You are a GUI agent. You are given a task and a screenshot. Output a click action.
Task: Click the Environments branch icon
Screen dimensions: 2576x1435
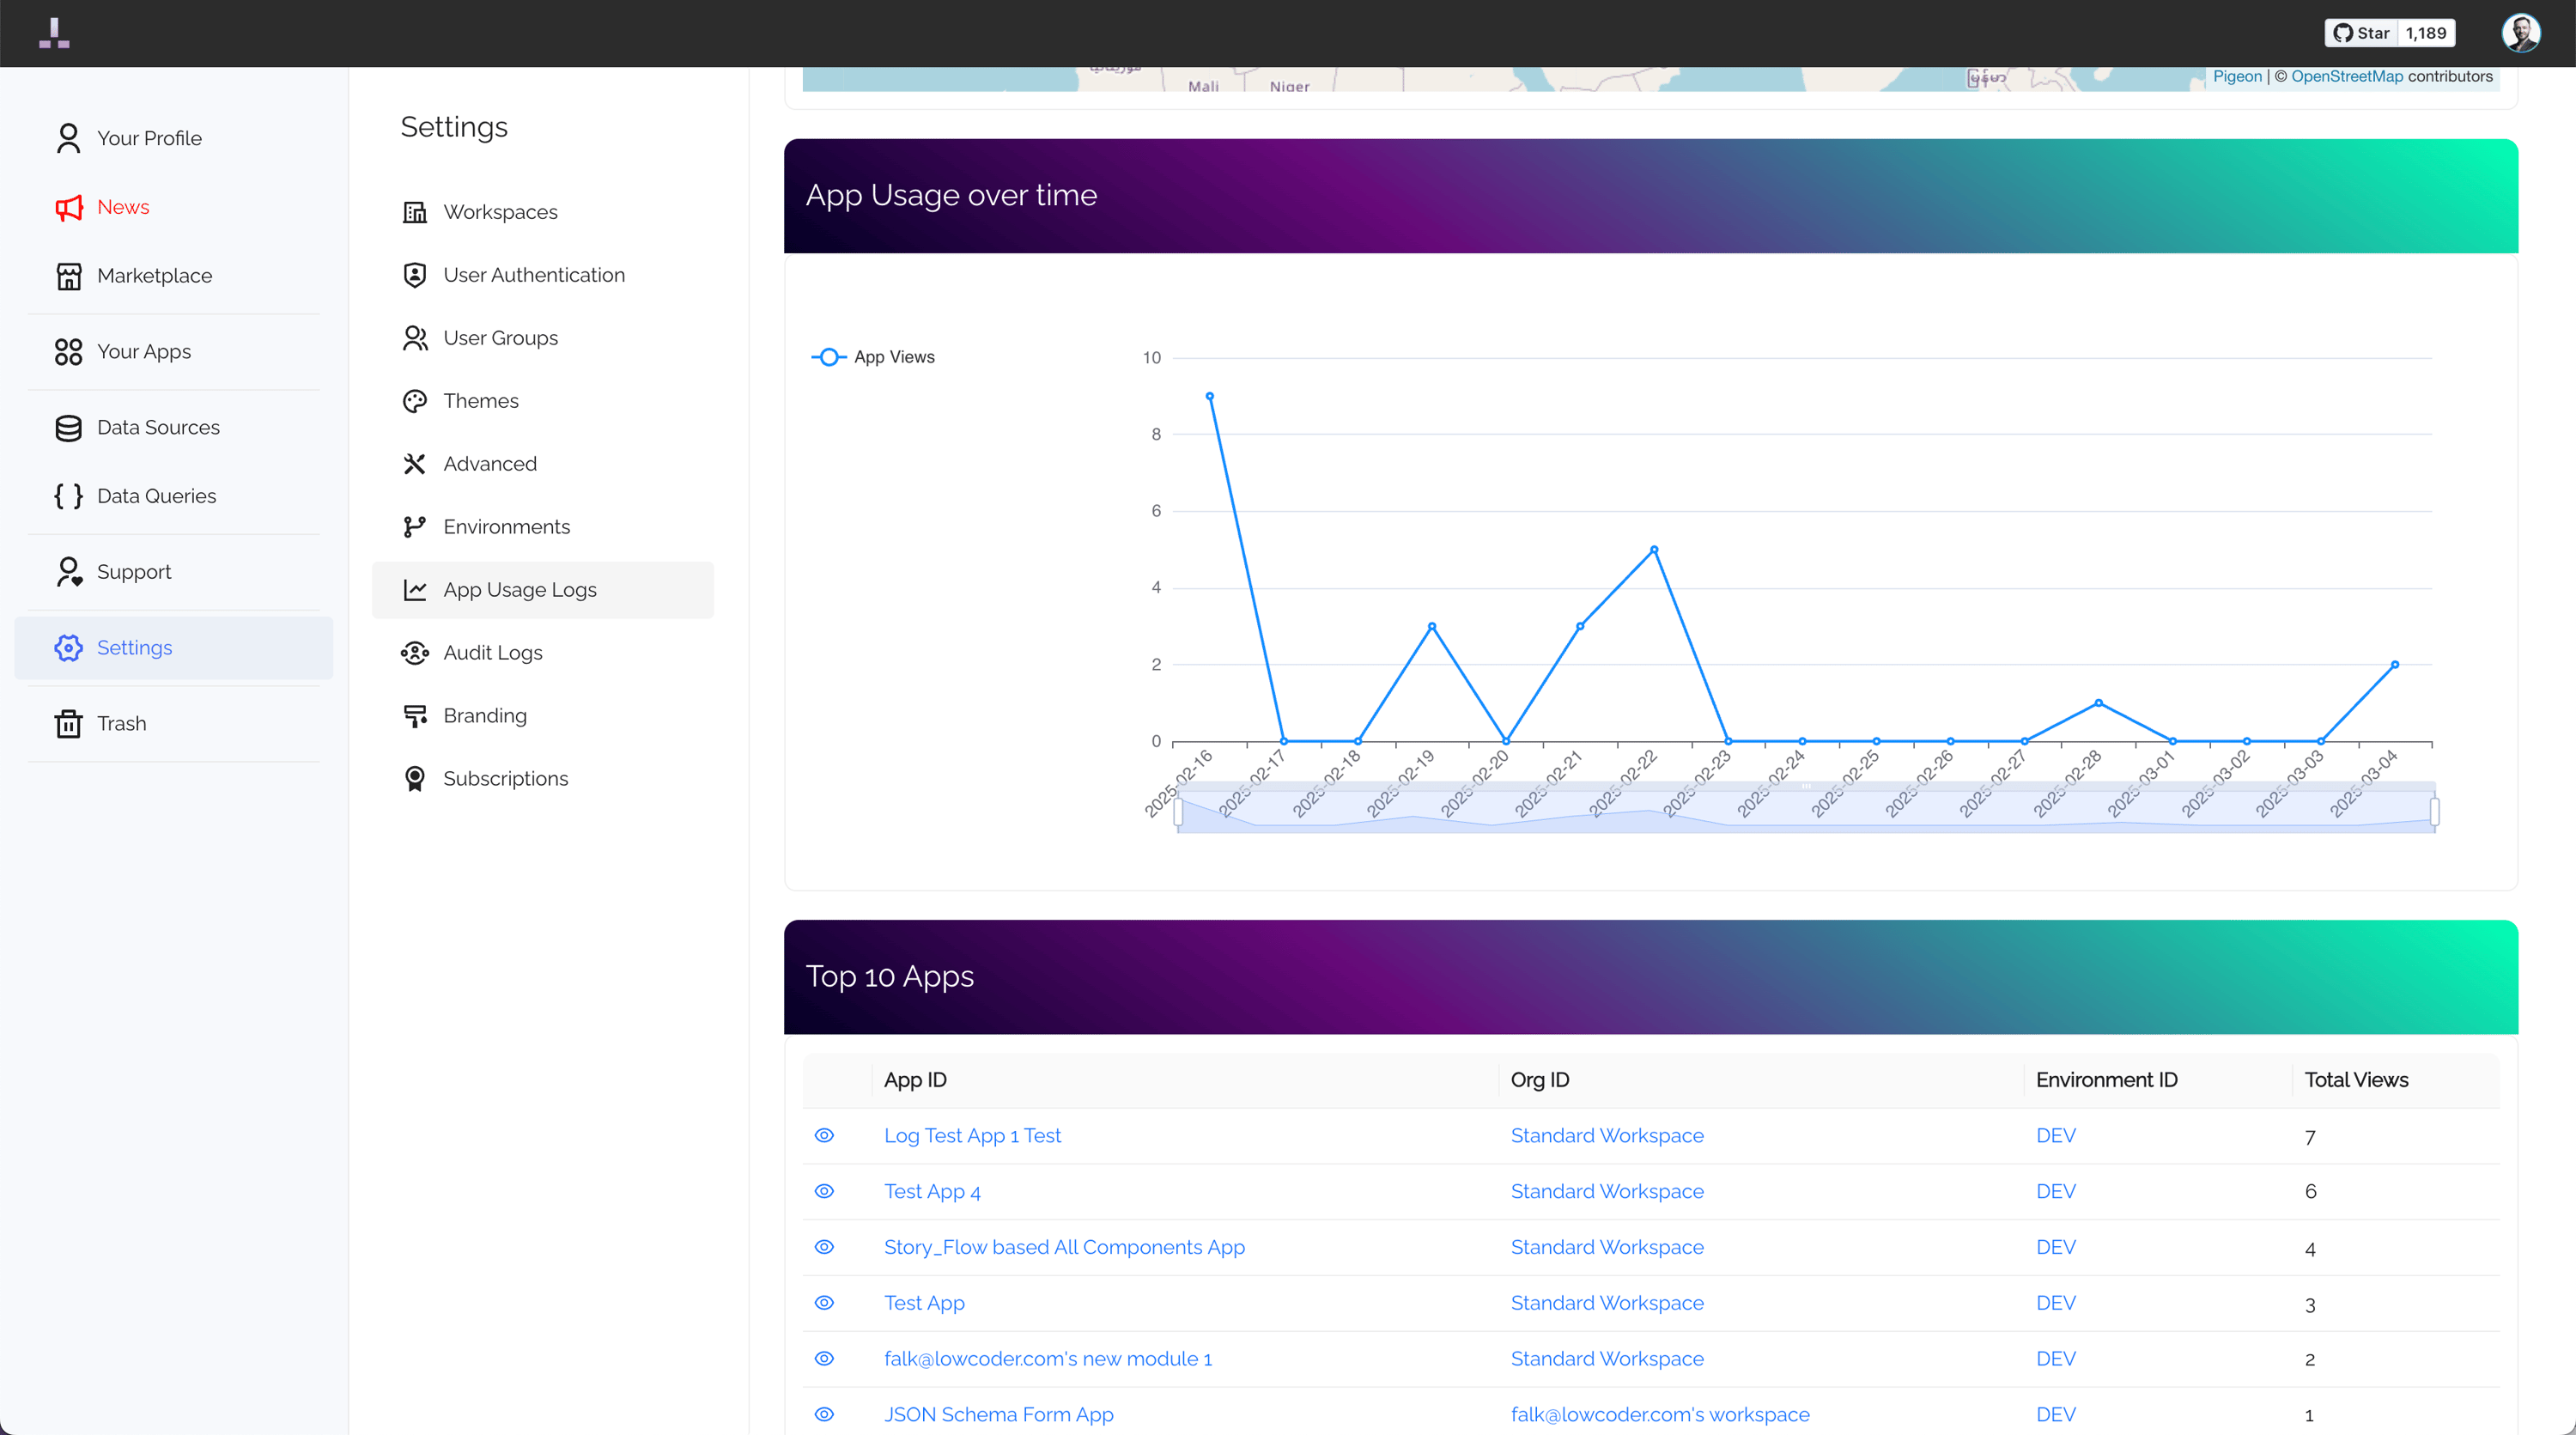point(414,527)
